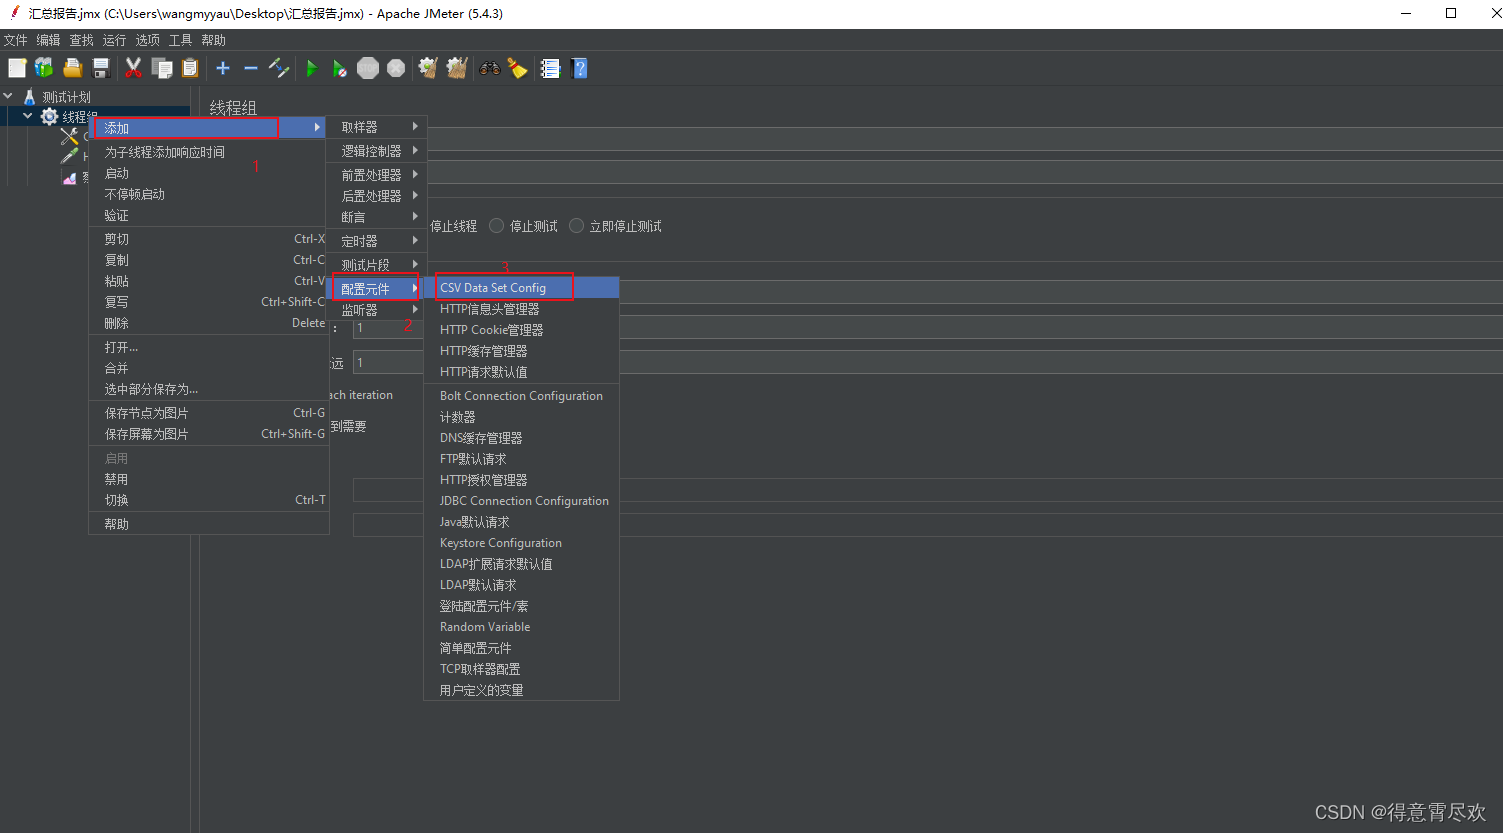The image size is (1503, 833).
Task: Expand the 定时器 submenu
Action: [378, 241]
